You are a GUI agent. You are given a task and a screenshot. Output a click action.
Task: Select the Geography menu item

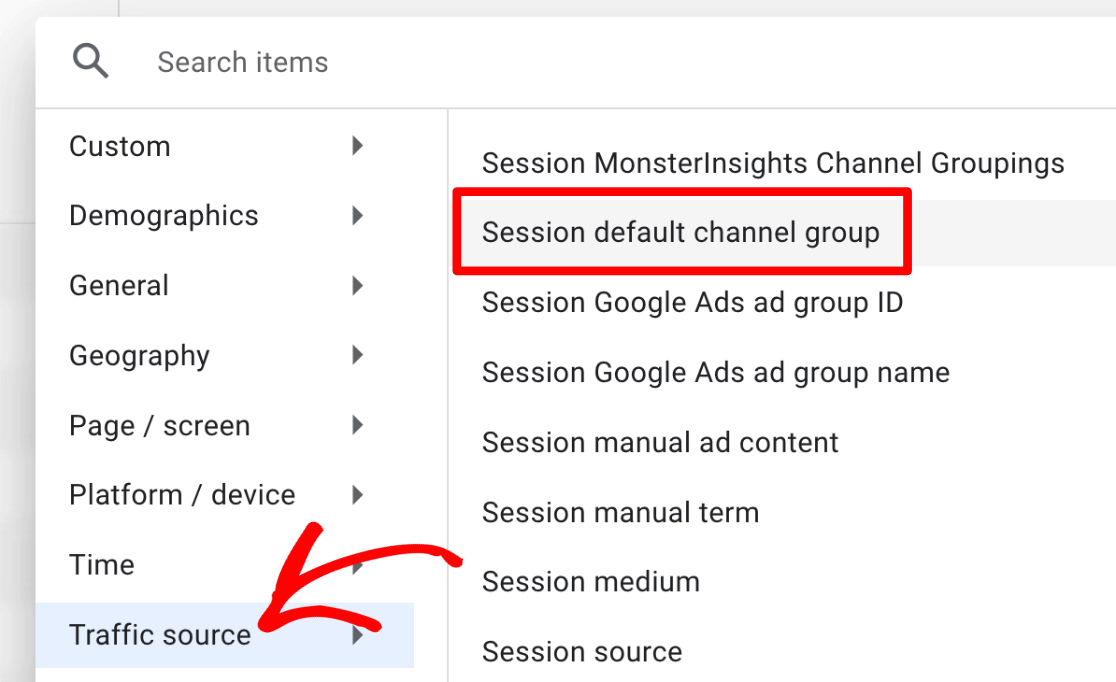point(139,355)
